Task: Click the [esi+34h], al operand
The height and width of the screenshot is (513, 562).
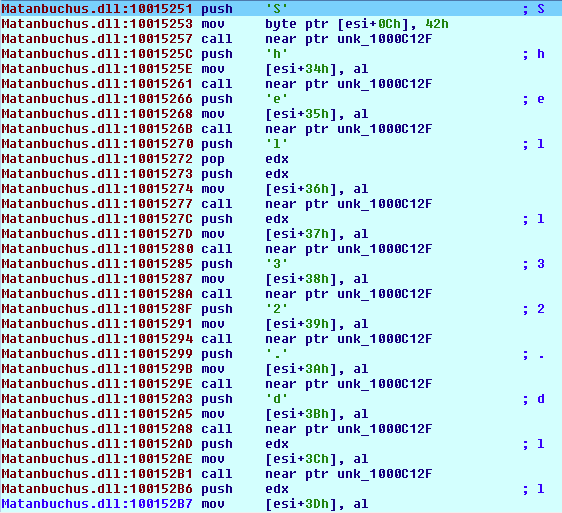Action: (x=316, y=69)
